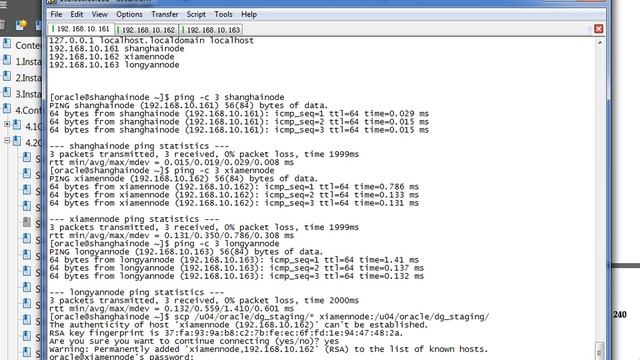Screen dimensions: 640x360
Task: Click the xiamennode reply with time=0.786 ms
Action: (x=234, y=187)
